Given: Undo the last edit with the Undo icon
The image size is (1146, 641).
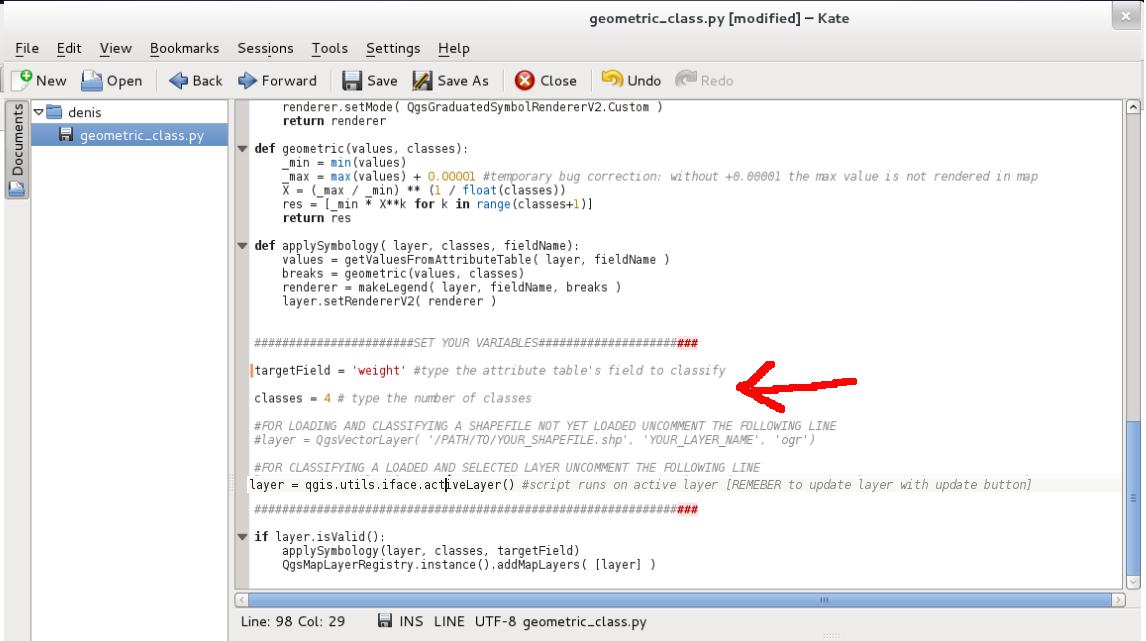Looking at the screenshot, I should [631, 80].
